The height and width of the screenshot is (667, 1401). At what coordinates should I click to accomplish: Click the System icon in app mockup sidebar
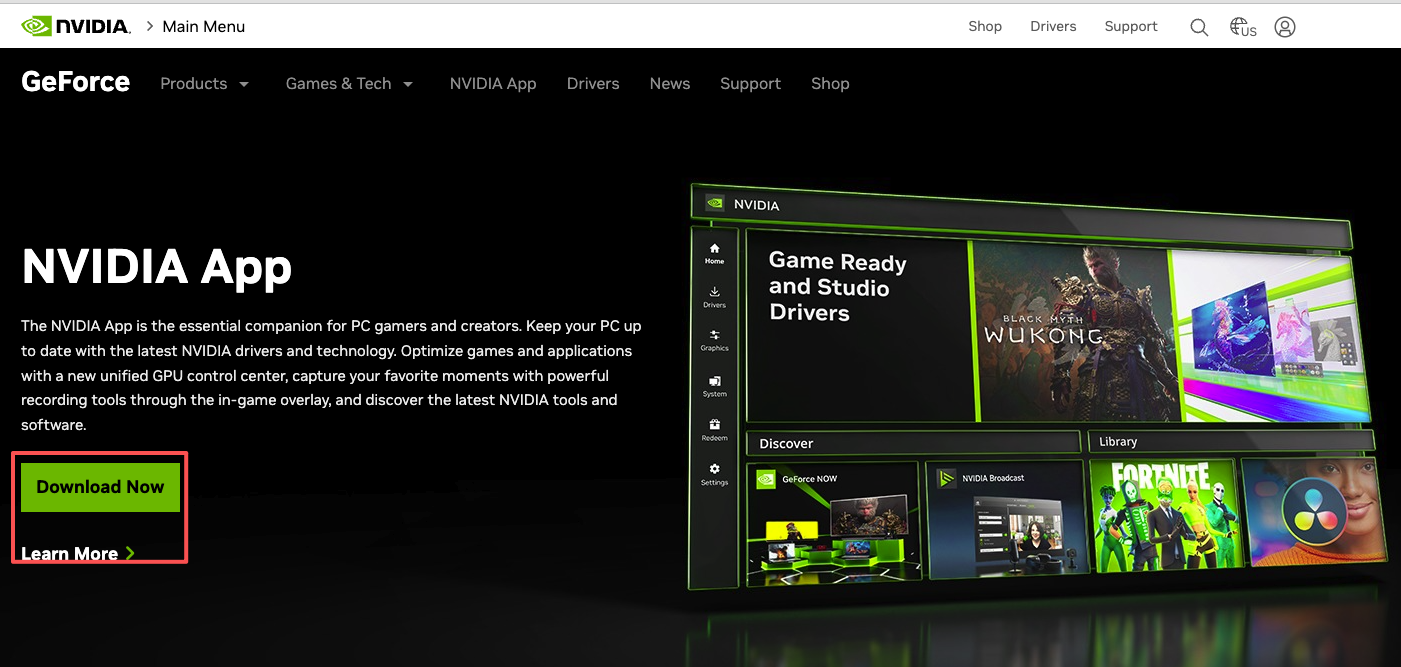point(714,381)
